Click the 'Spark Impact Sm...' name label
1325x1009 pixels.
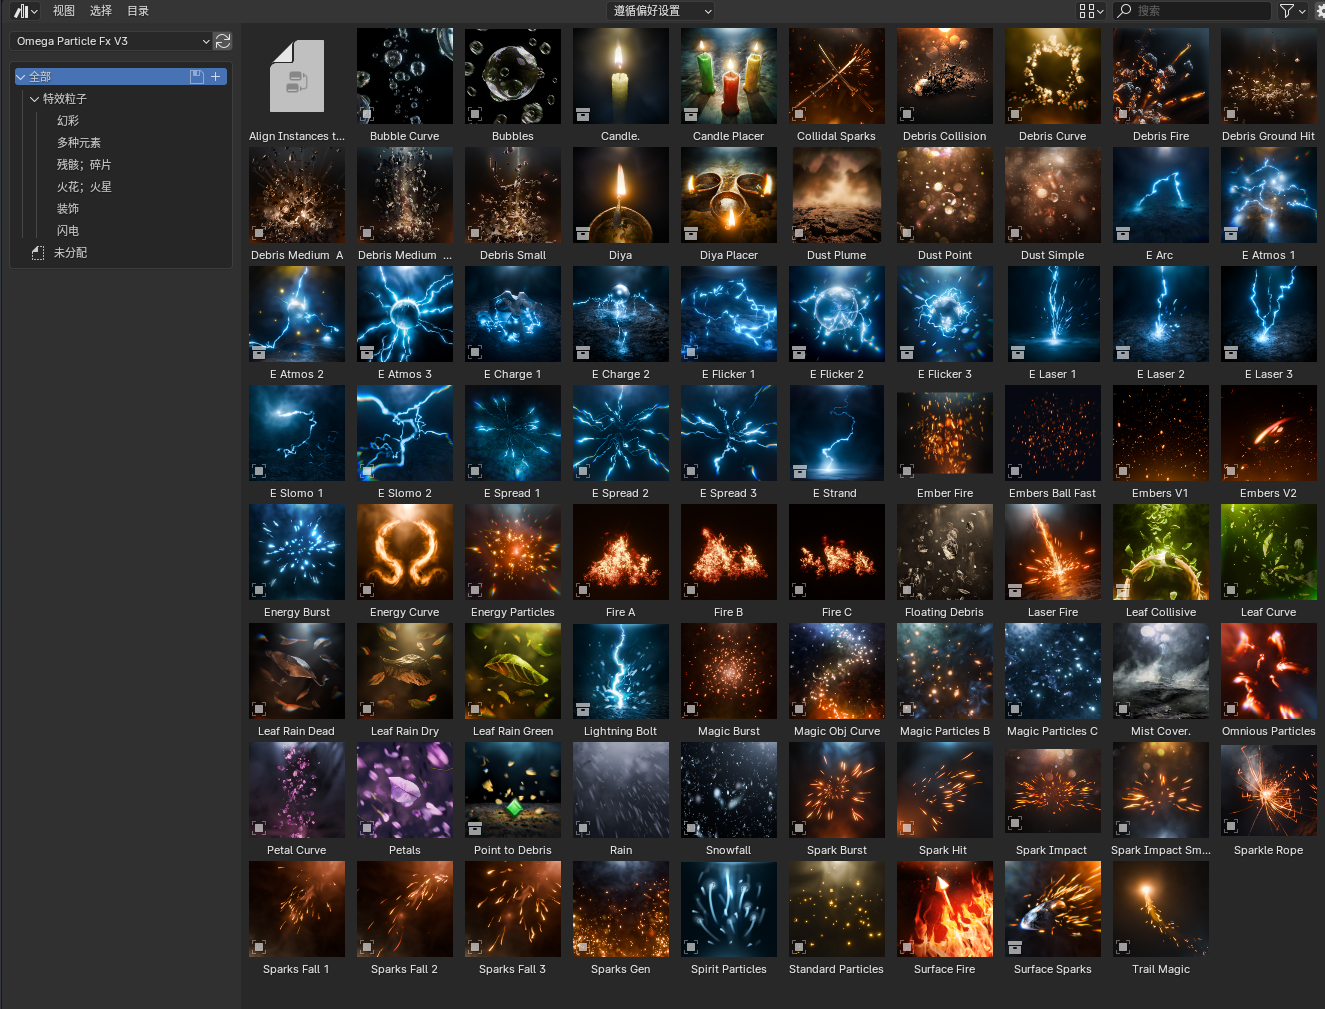point(1161,850)
